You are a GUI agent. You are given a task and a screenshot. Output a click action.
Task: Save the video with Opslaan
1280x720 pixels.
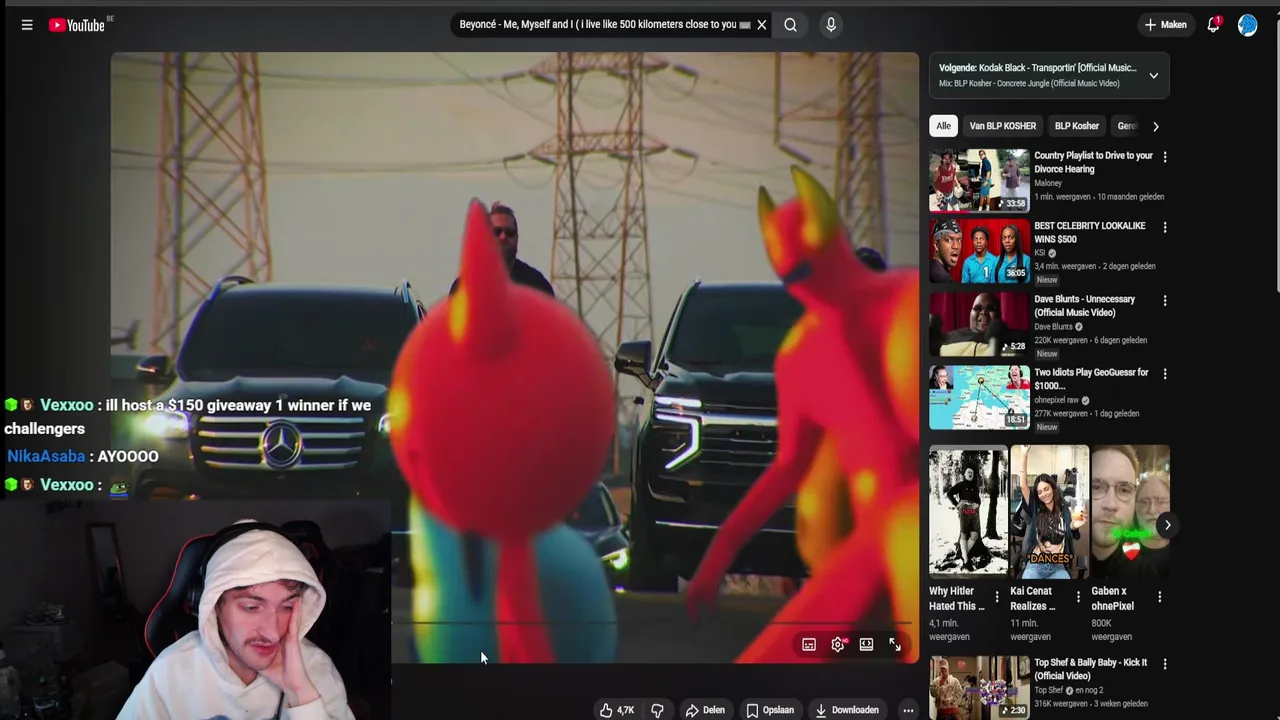pyautogui.click(x=769, y=710)
